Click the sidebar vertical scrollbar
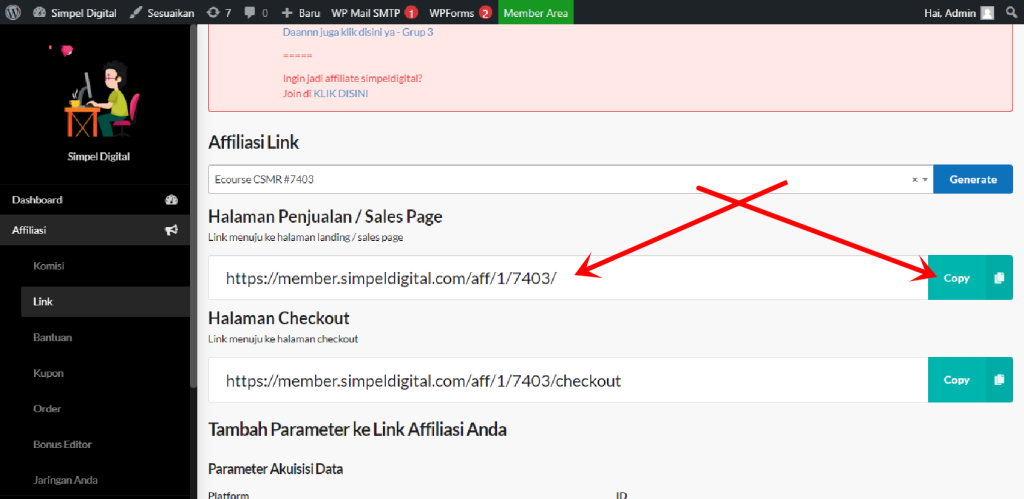The image size is (1024, 499). click(x=193, y=206)
